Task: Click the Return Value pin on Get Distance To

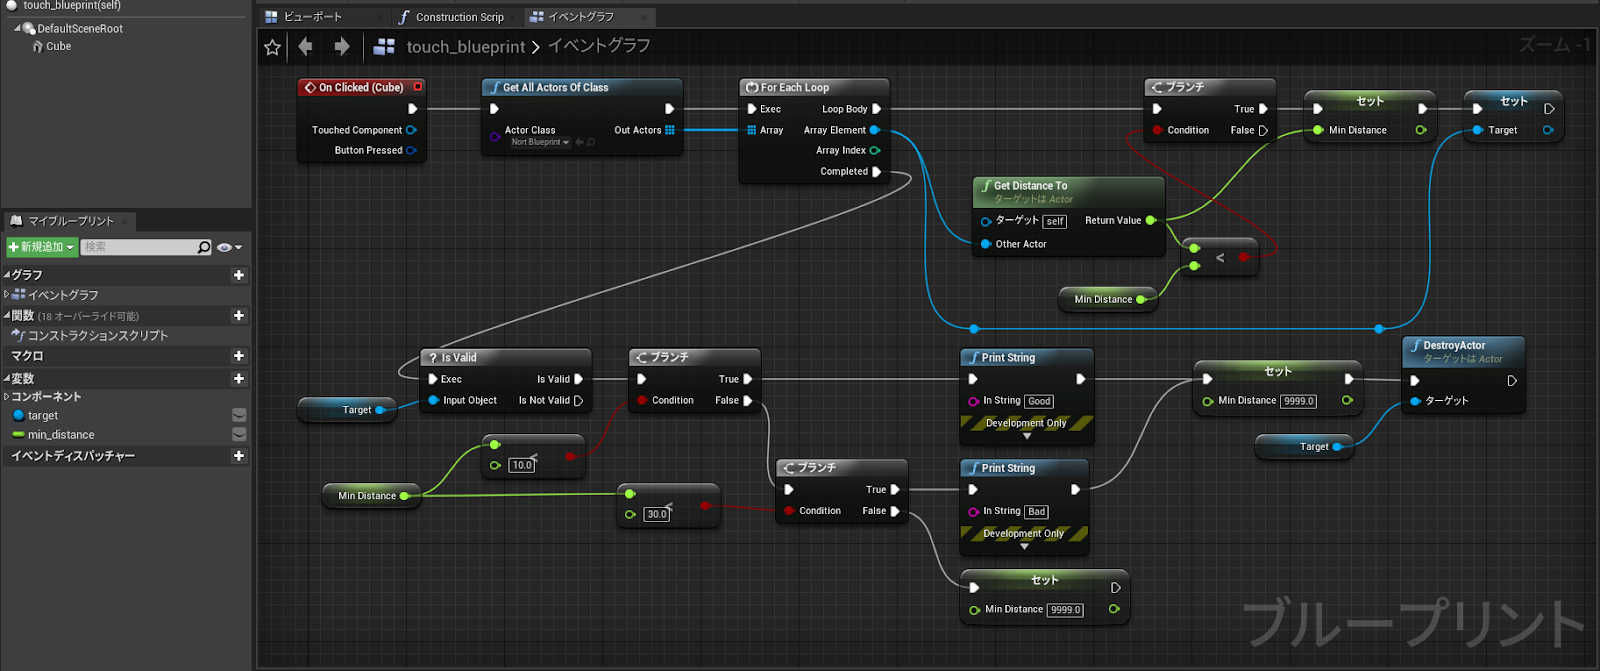Action: 1150,220
